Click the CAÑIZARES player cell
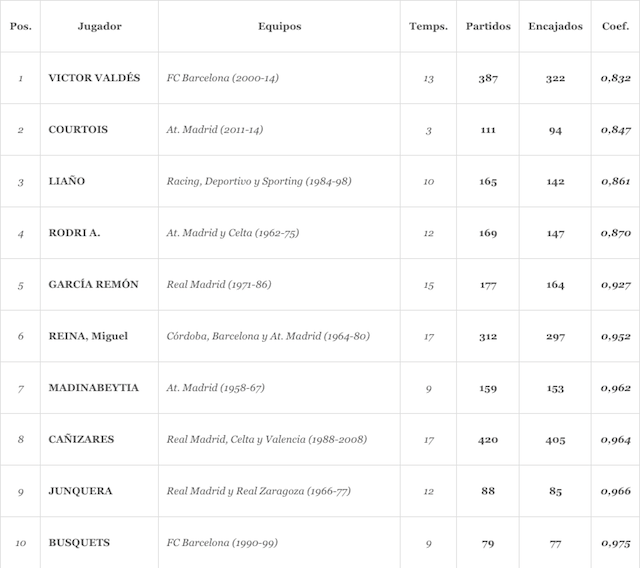The height and width of the screenshot is (568, 640). pyautogui.click(x=81, y=439)
